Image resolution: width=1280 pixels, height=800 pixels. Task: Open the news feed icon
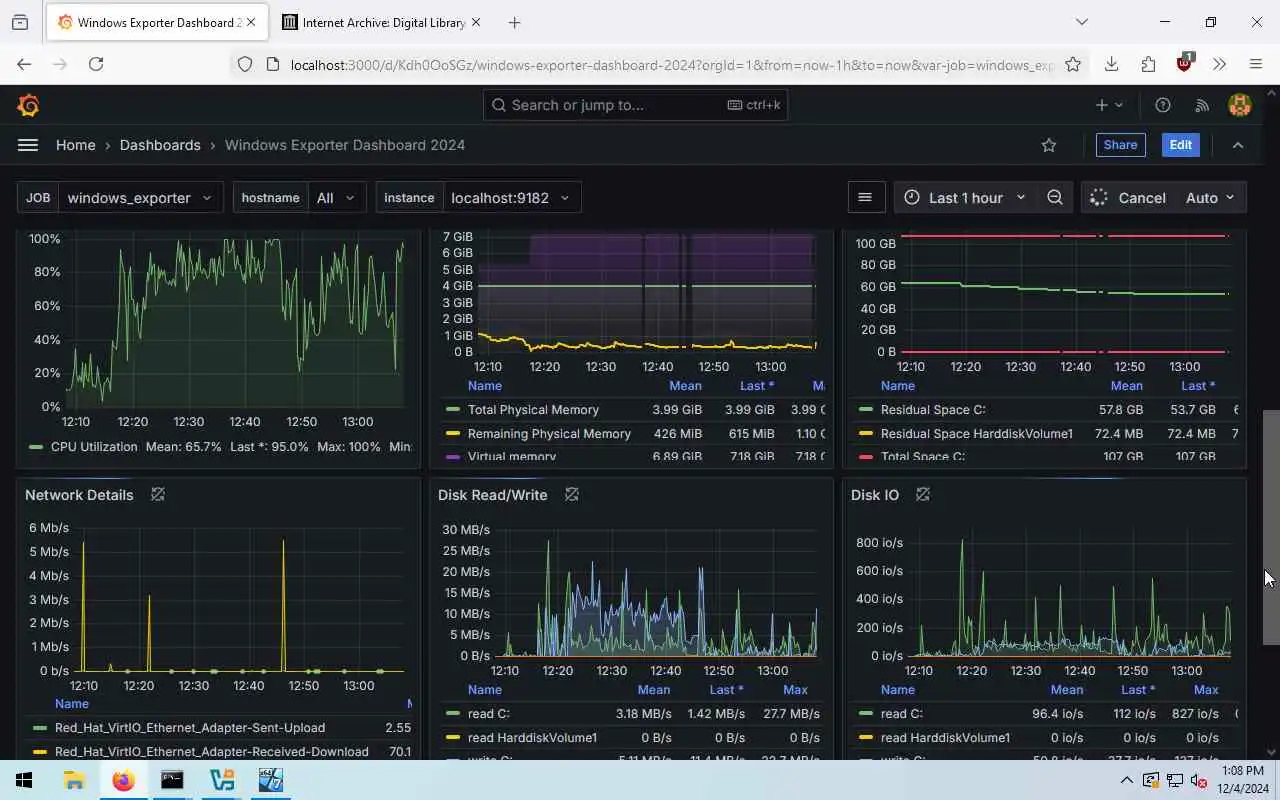click(1202, 105)
